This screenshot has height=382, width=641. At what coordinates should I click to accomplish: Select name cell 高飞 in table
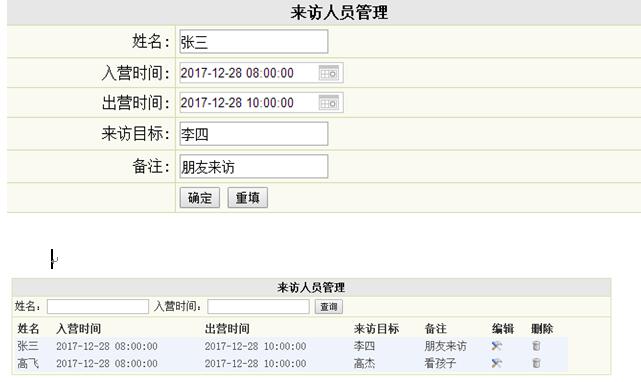coord(28,363)
